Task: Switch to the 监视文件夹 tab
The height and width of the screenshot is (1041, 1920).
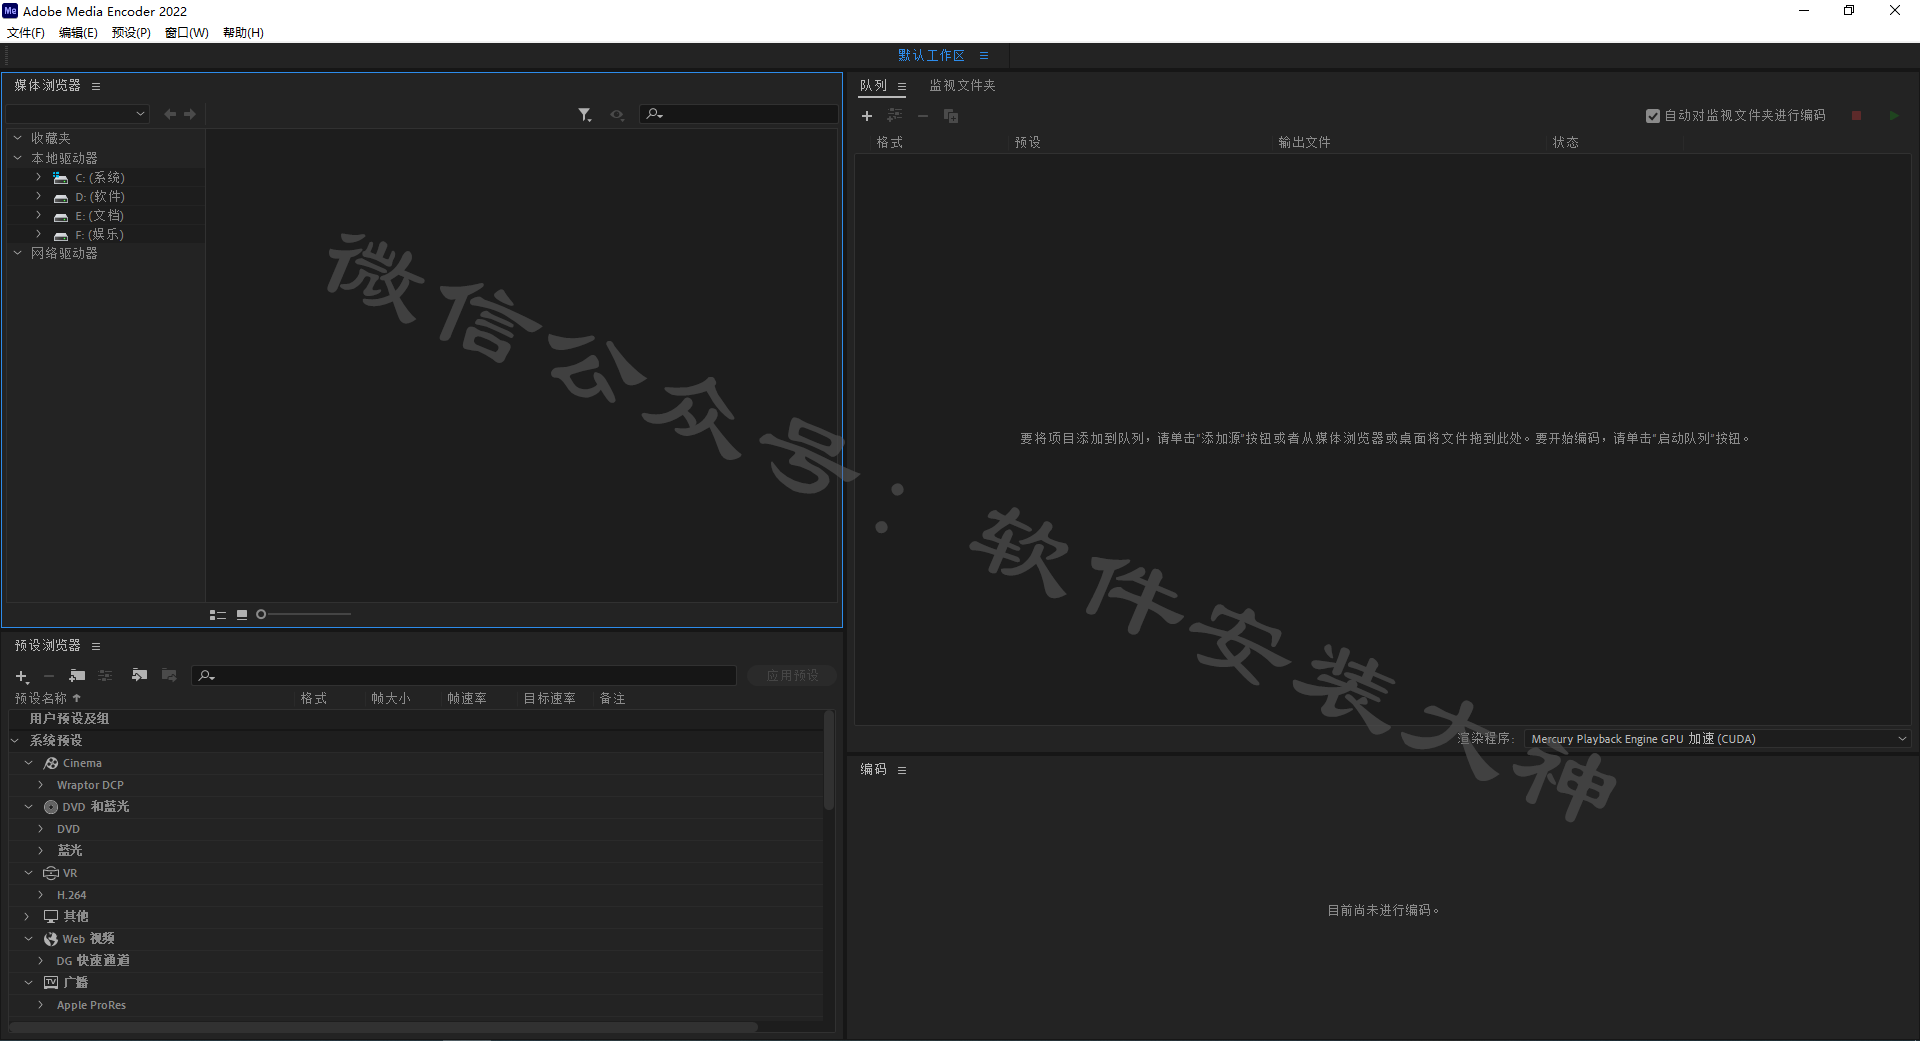Action: coord(962,86)
